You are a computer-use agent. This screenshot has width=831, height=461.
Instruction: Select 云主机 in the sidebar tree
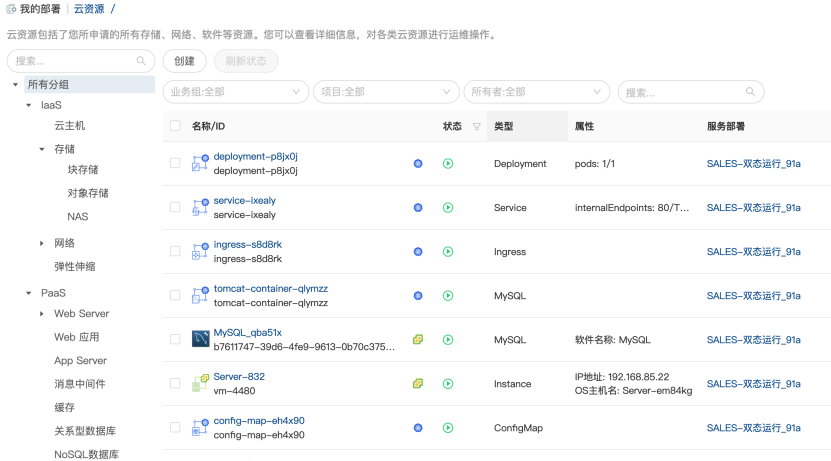click(x=69, y=126)
